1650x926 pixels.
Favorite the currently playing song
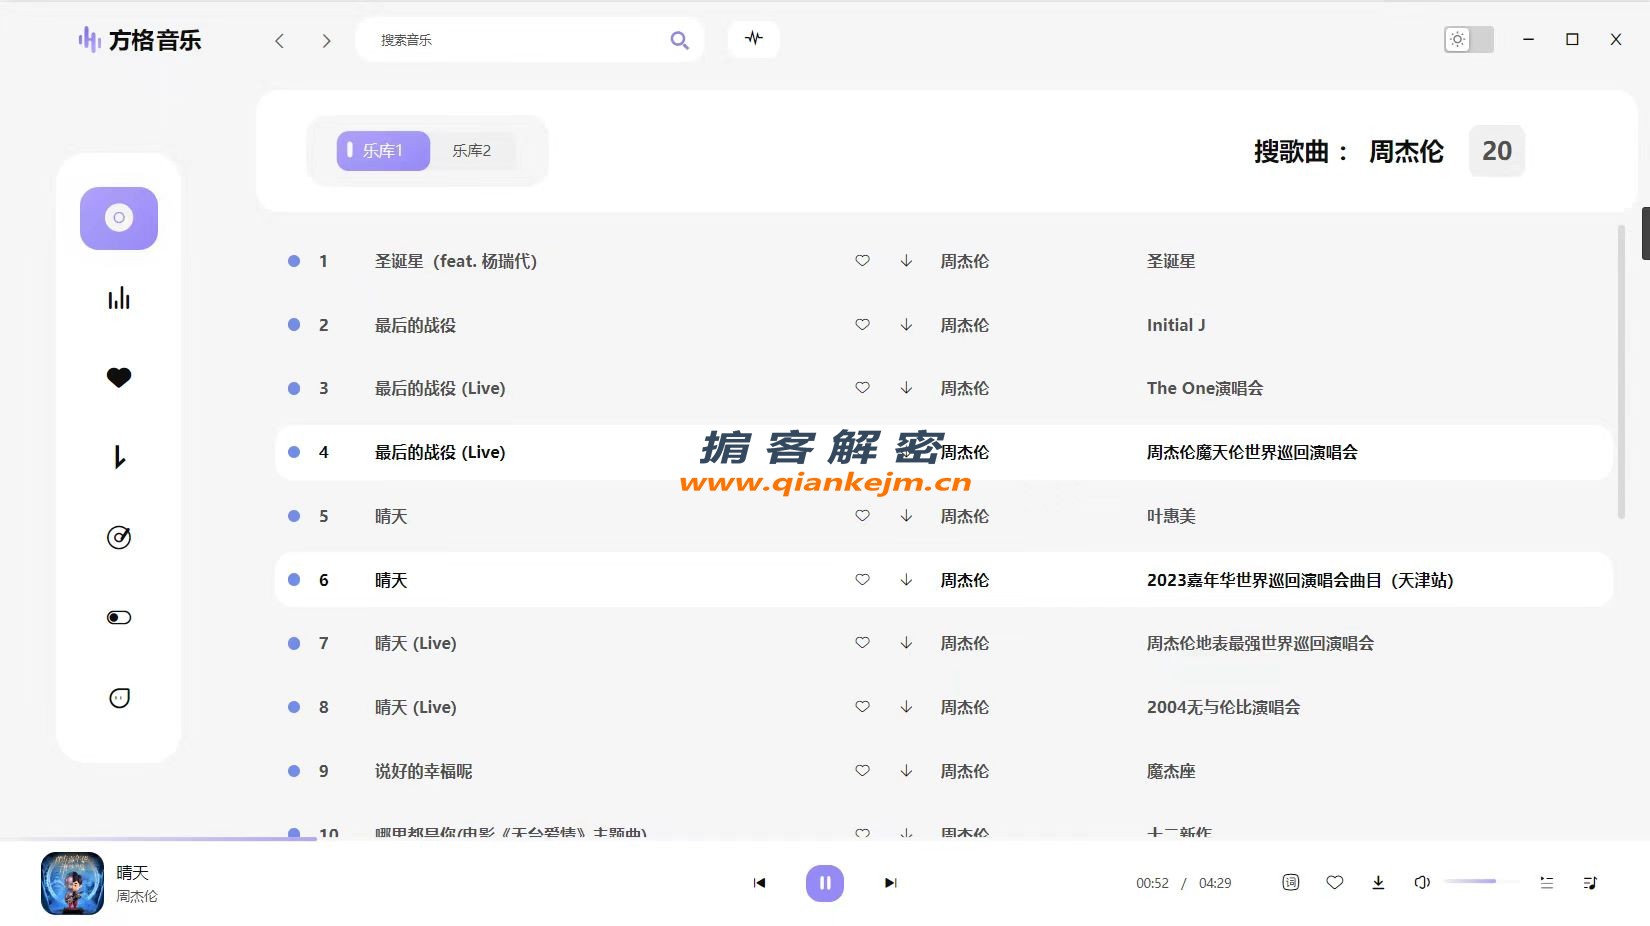coord(1335,882)
